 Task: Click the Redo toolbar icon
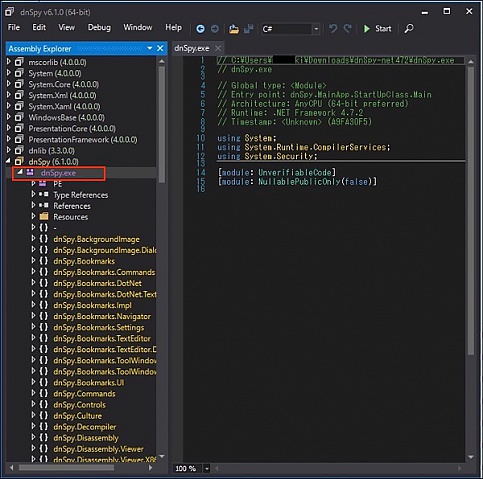(x=347, y=29)
